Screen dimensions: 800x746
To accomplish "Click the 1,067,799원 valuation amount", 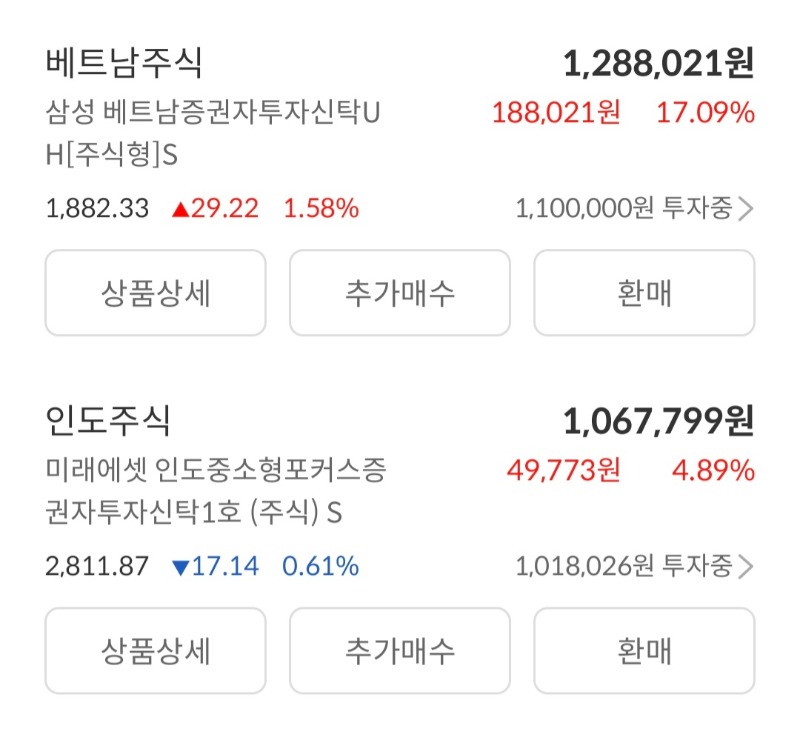I will [x=658, y=422].
